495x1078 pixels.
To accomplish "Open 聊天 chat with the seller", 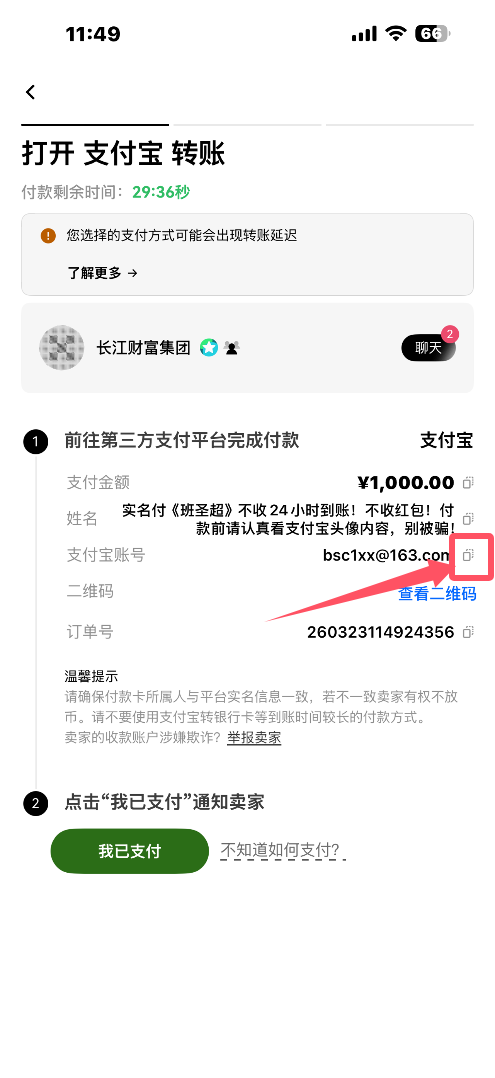I will click(x=429, y=347).
